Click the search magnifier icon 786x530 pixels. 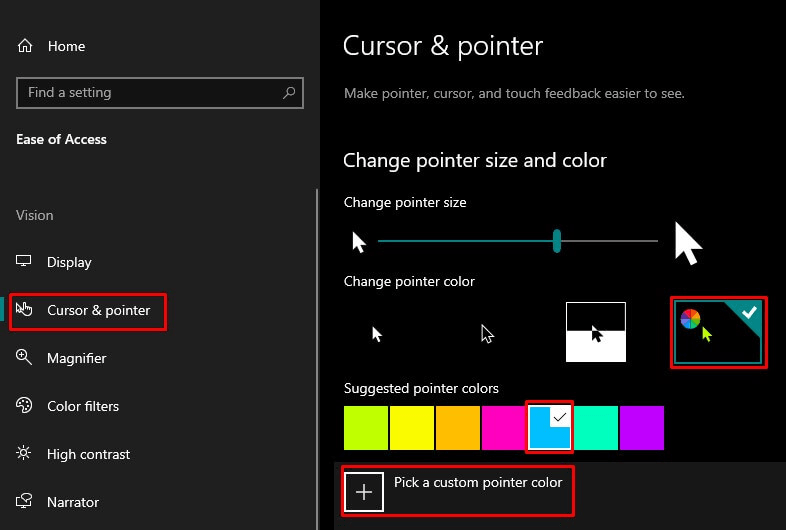pyautogui.click(x=289, y=93)
